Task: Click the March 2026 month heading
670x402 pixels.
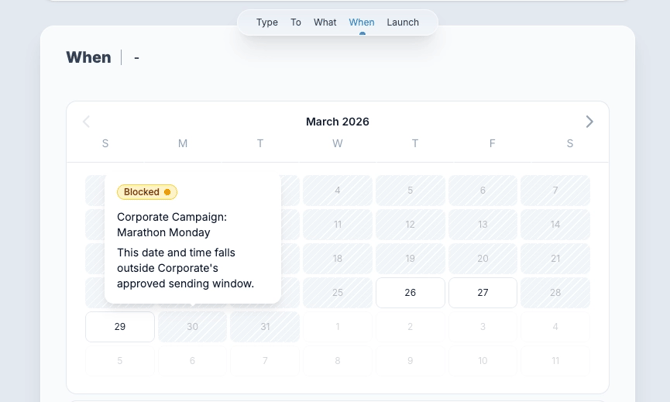Action: click(x=337, y=122)
